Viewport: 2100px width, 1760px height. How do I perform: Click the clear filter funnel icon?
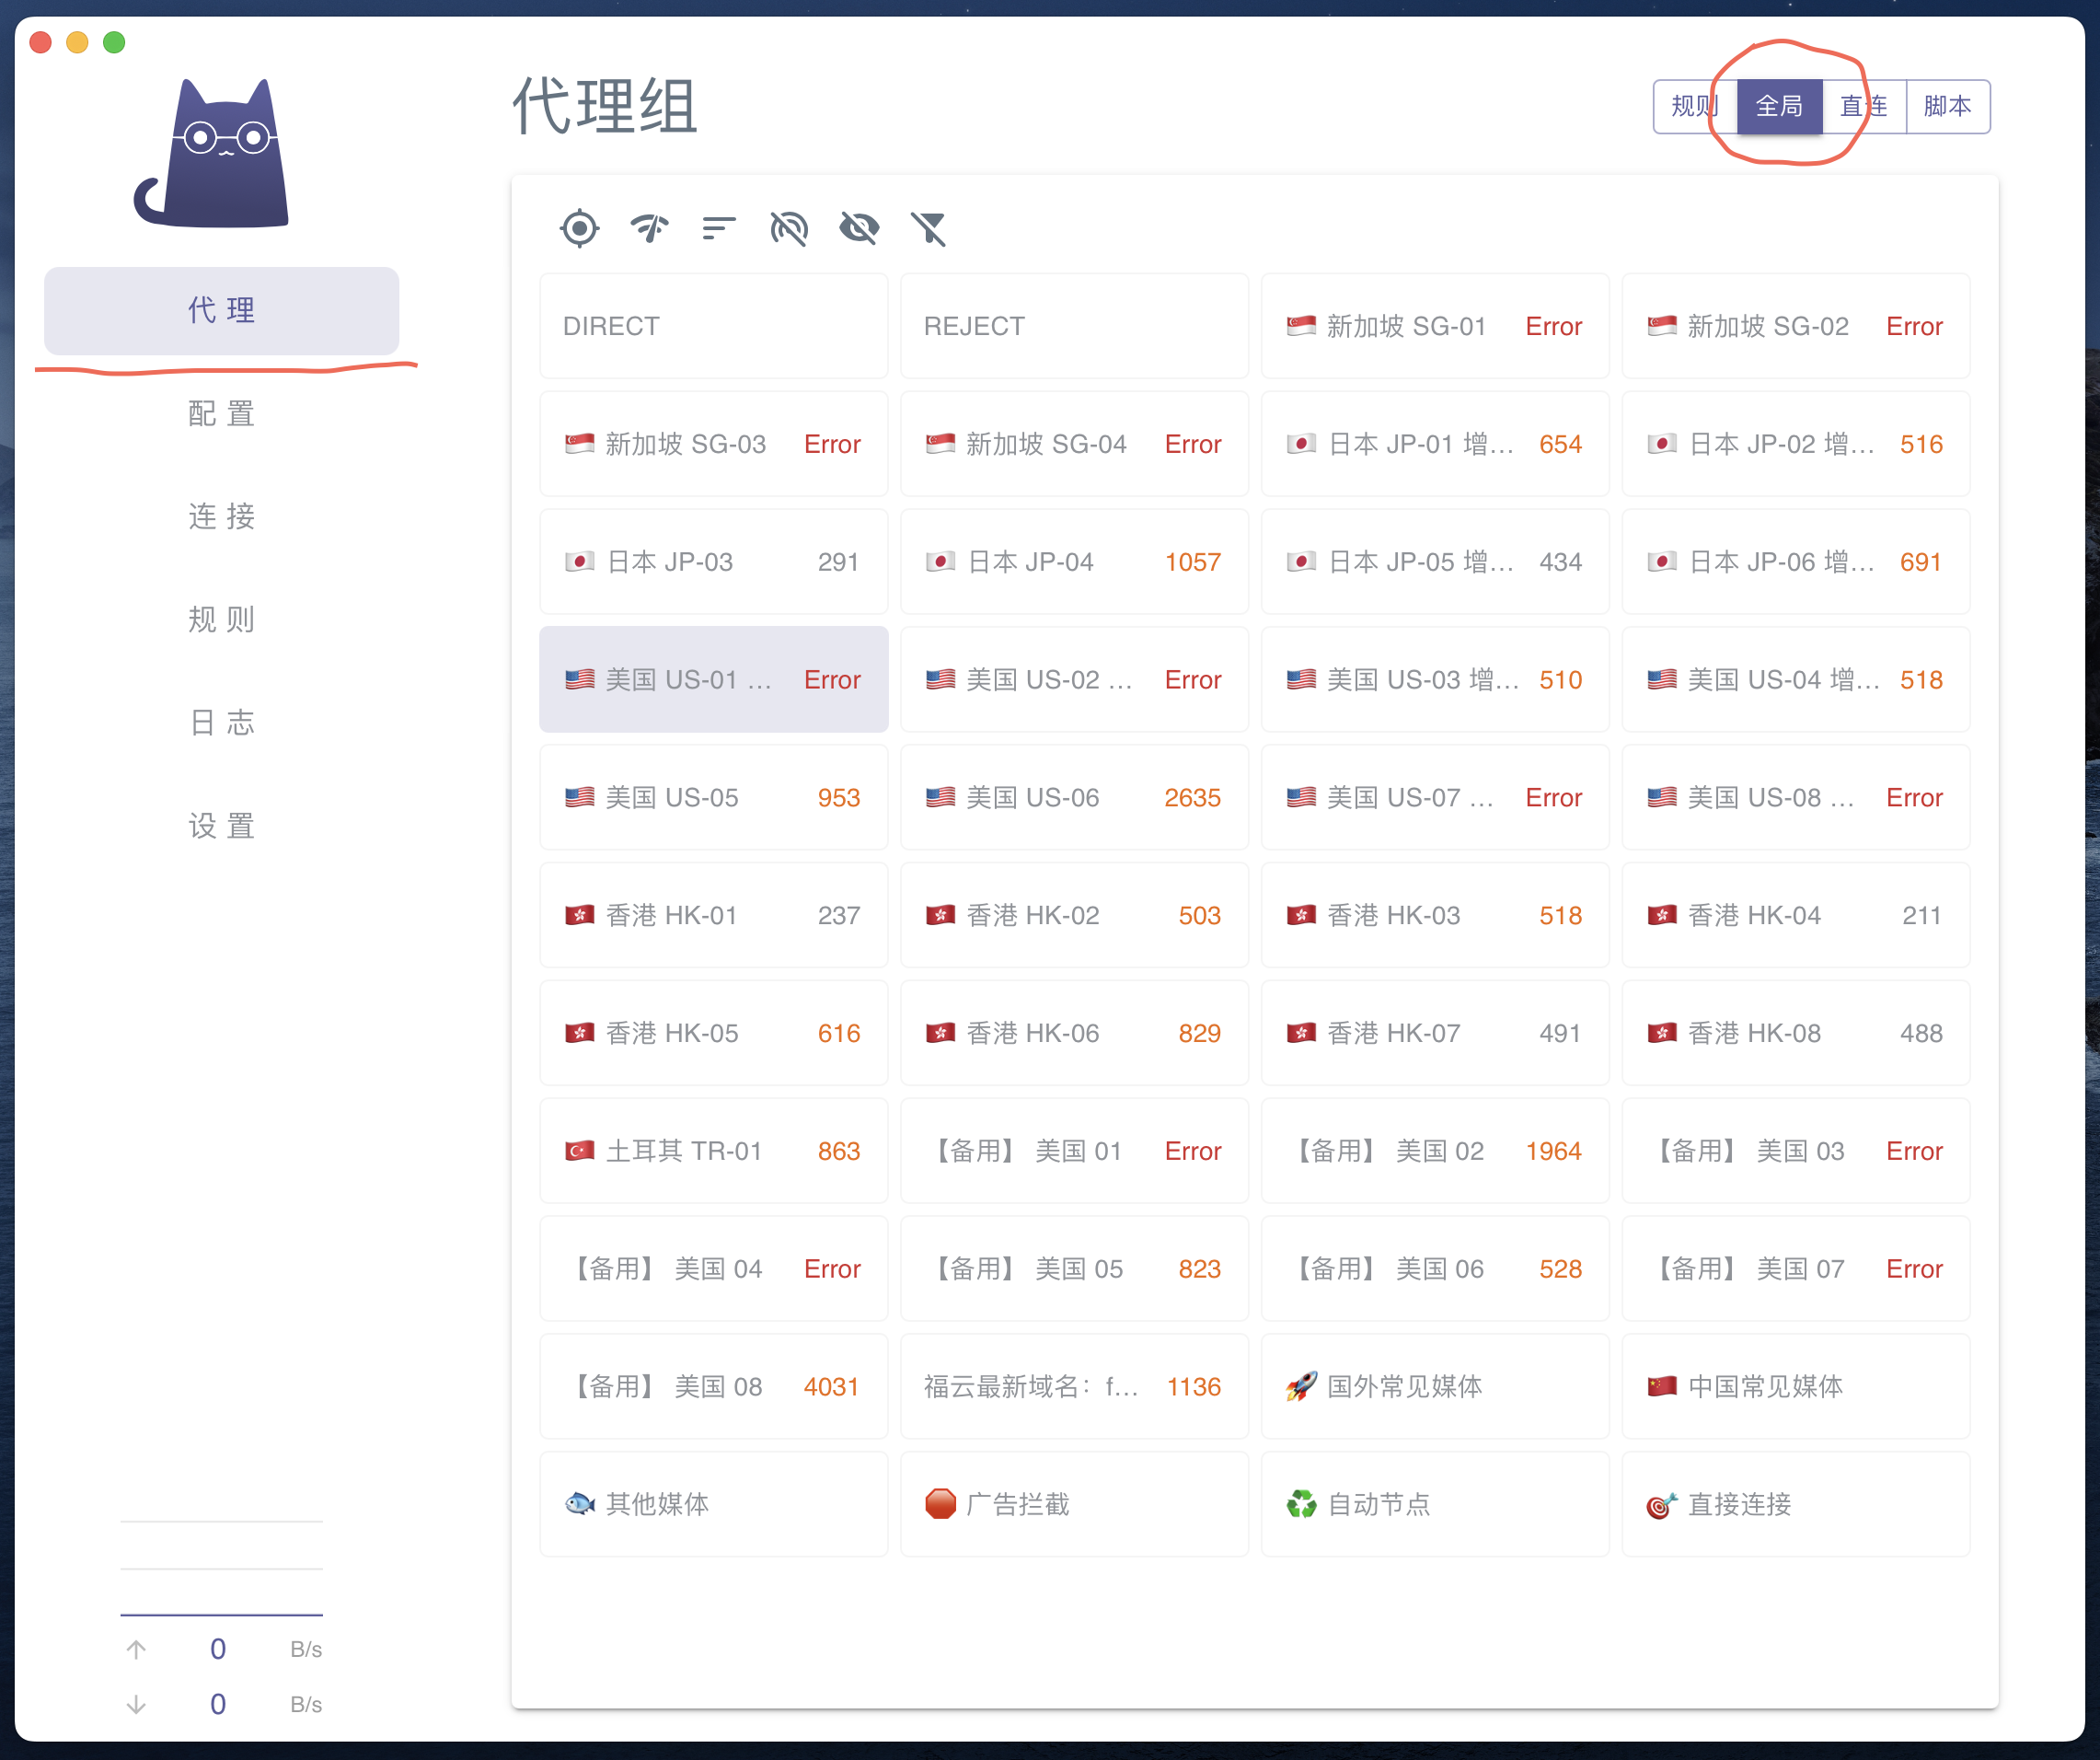[x=929, y=228]
